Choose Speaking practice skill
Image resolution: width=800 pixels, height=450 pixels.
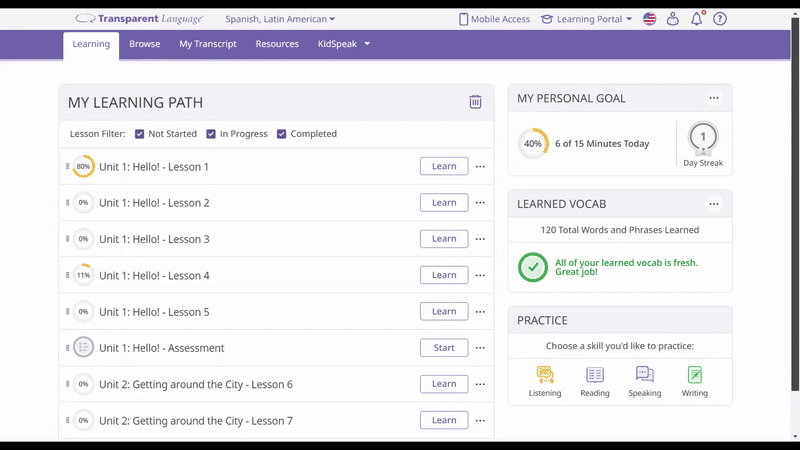point(645,382)
